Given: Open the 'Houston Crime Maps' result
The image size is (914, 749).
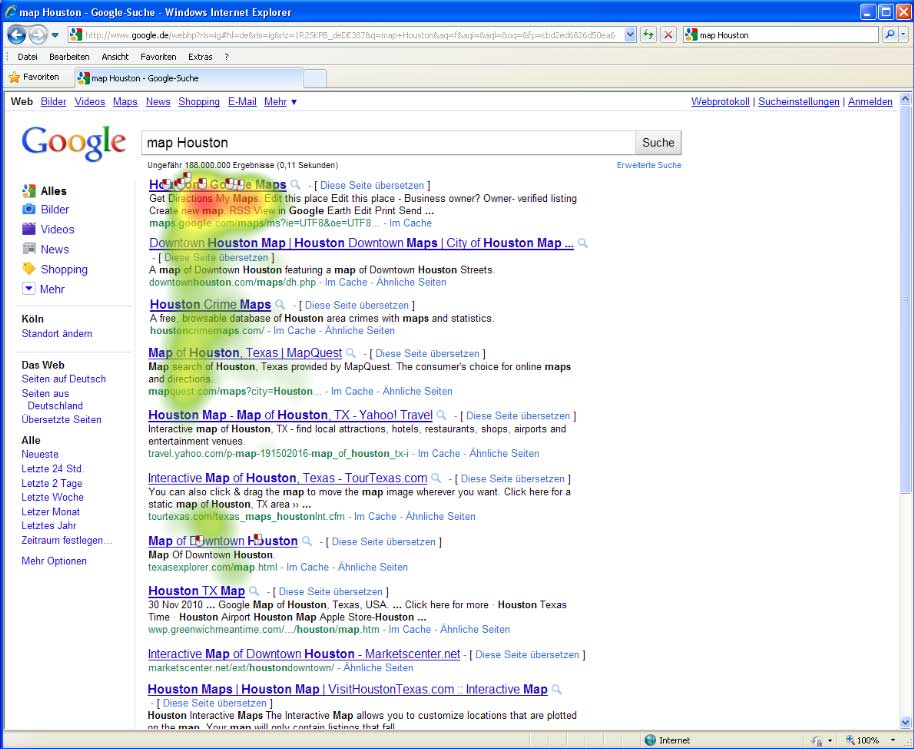Looking at the screenshot, I should [210, 304].
